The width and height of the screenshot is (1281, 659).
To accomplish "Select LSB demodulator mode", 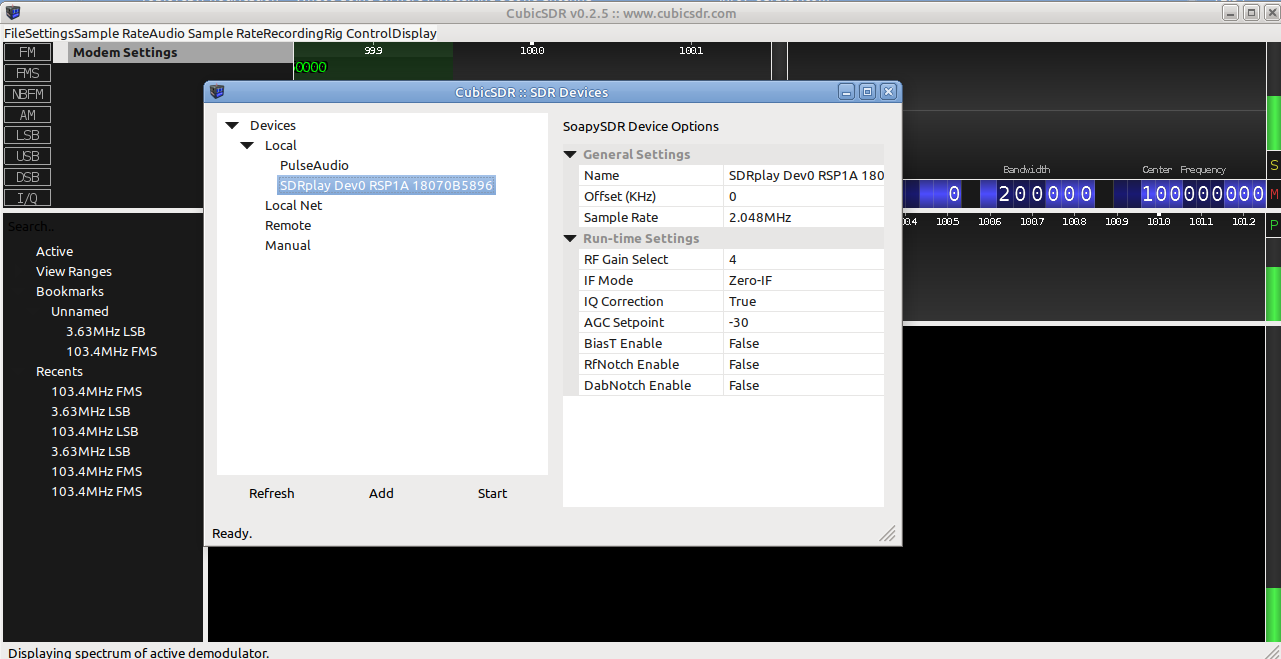I will tap(27, 135).
